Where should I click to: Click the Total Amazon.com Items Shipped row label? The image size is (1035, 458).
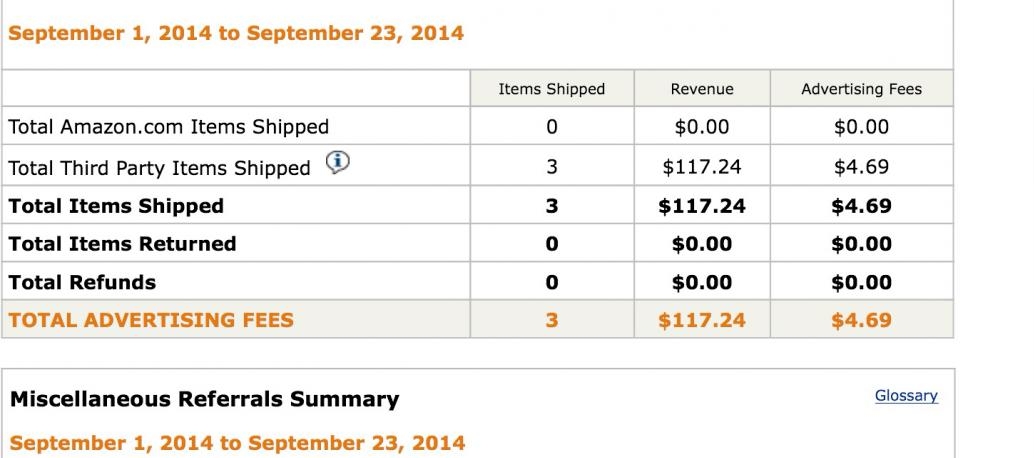[168, 126]
